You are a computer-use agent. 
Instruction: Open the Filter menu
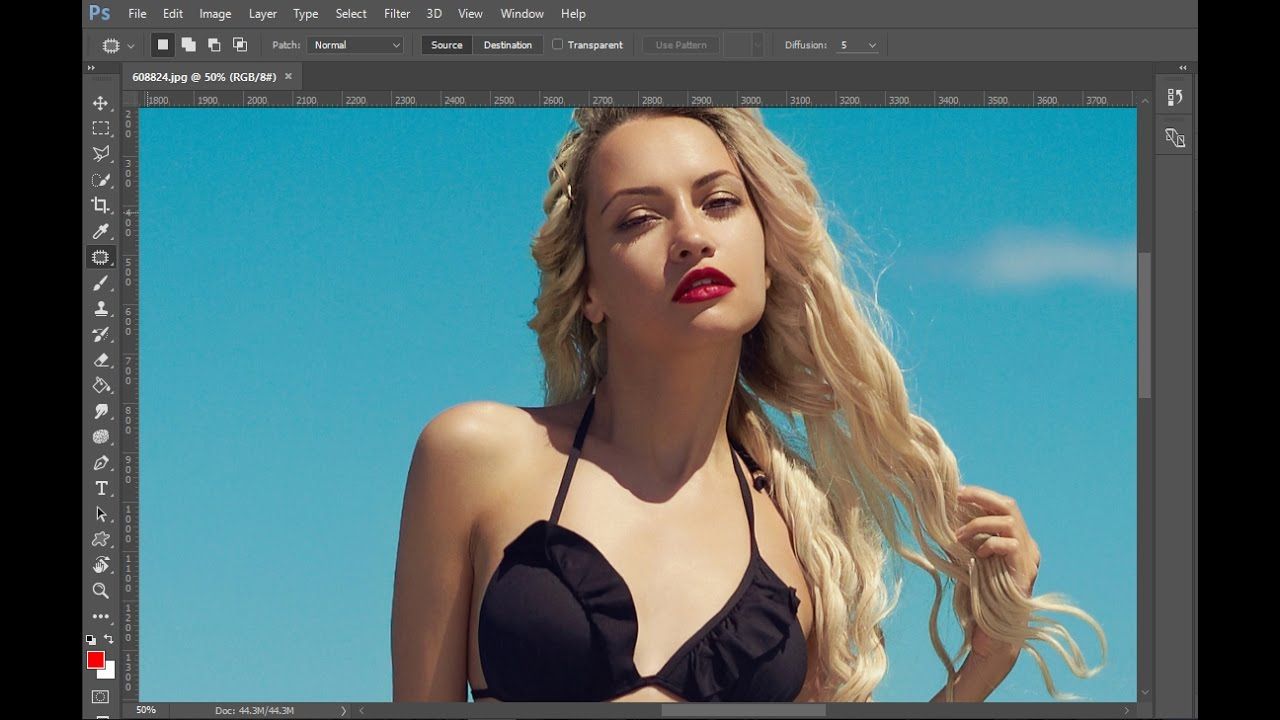[397, 14]
